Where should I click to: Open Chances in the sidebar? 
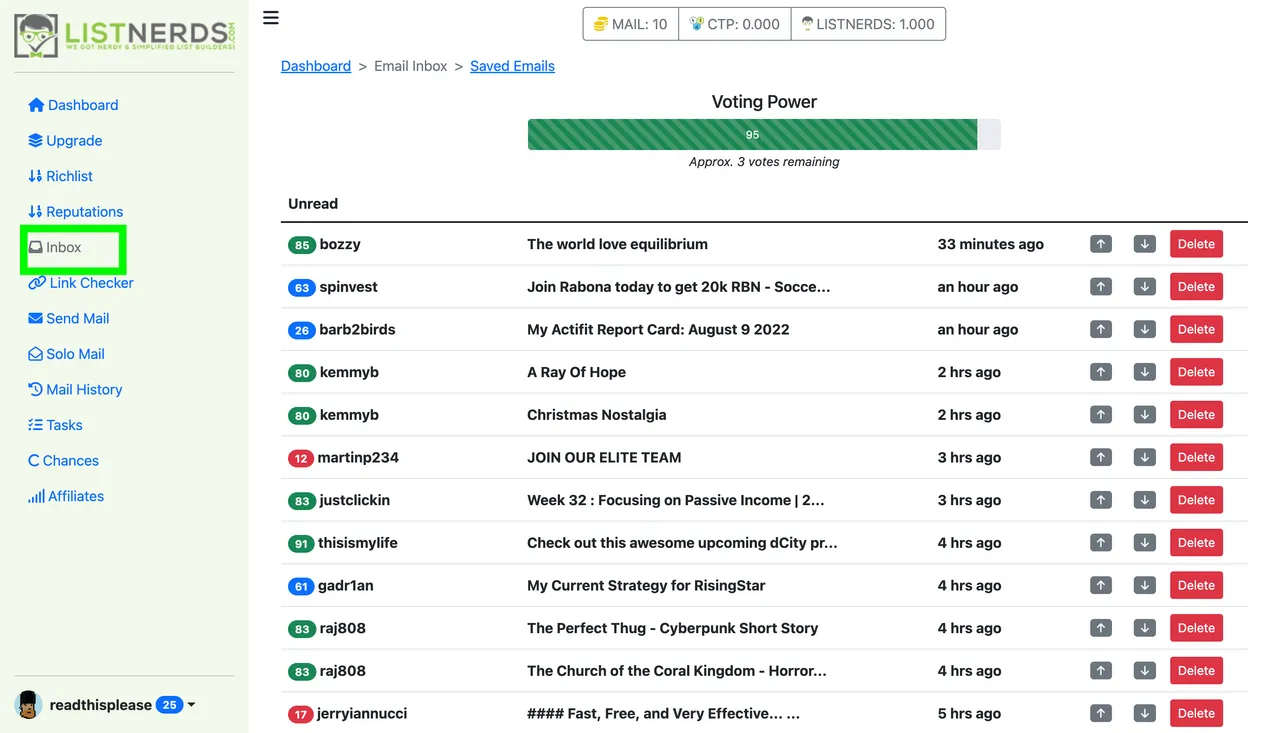tap(63, 461)
